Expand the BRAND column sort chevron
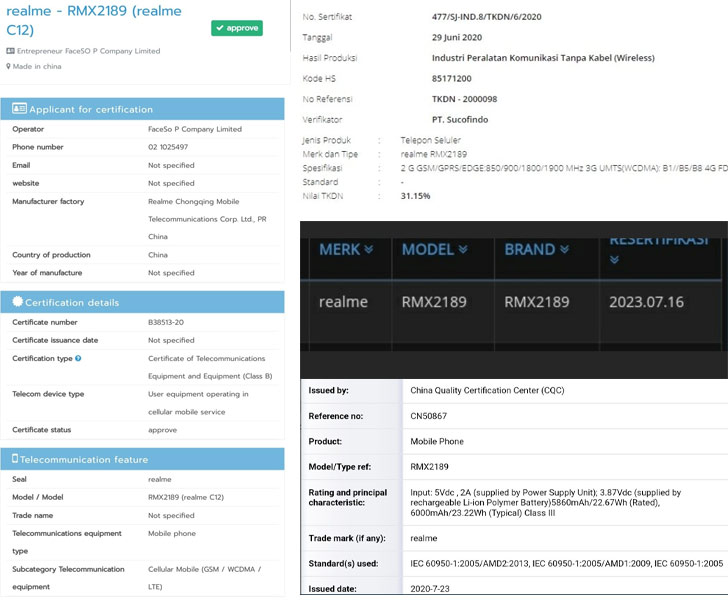 [564, 249]
